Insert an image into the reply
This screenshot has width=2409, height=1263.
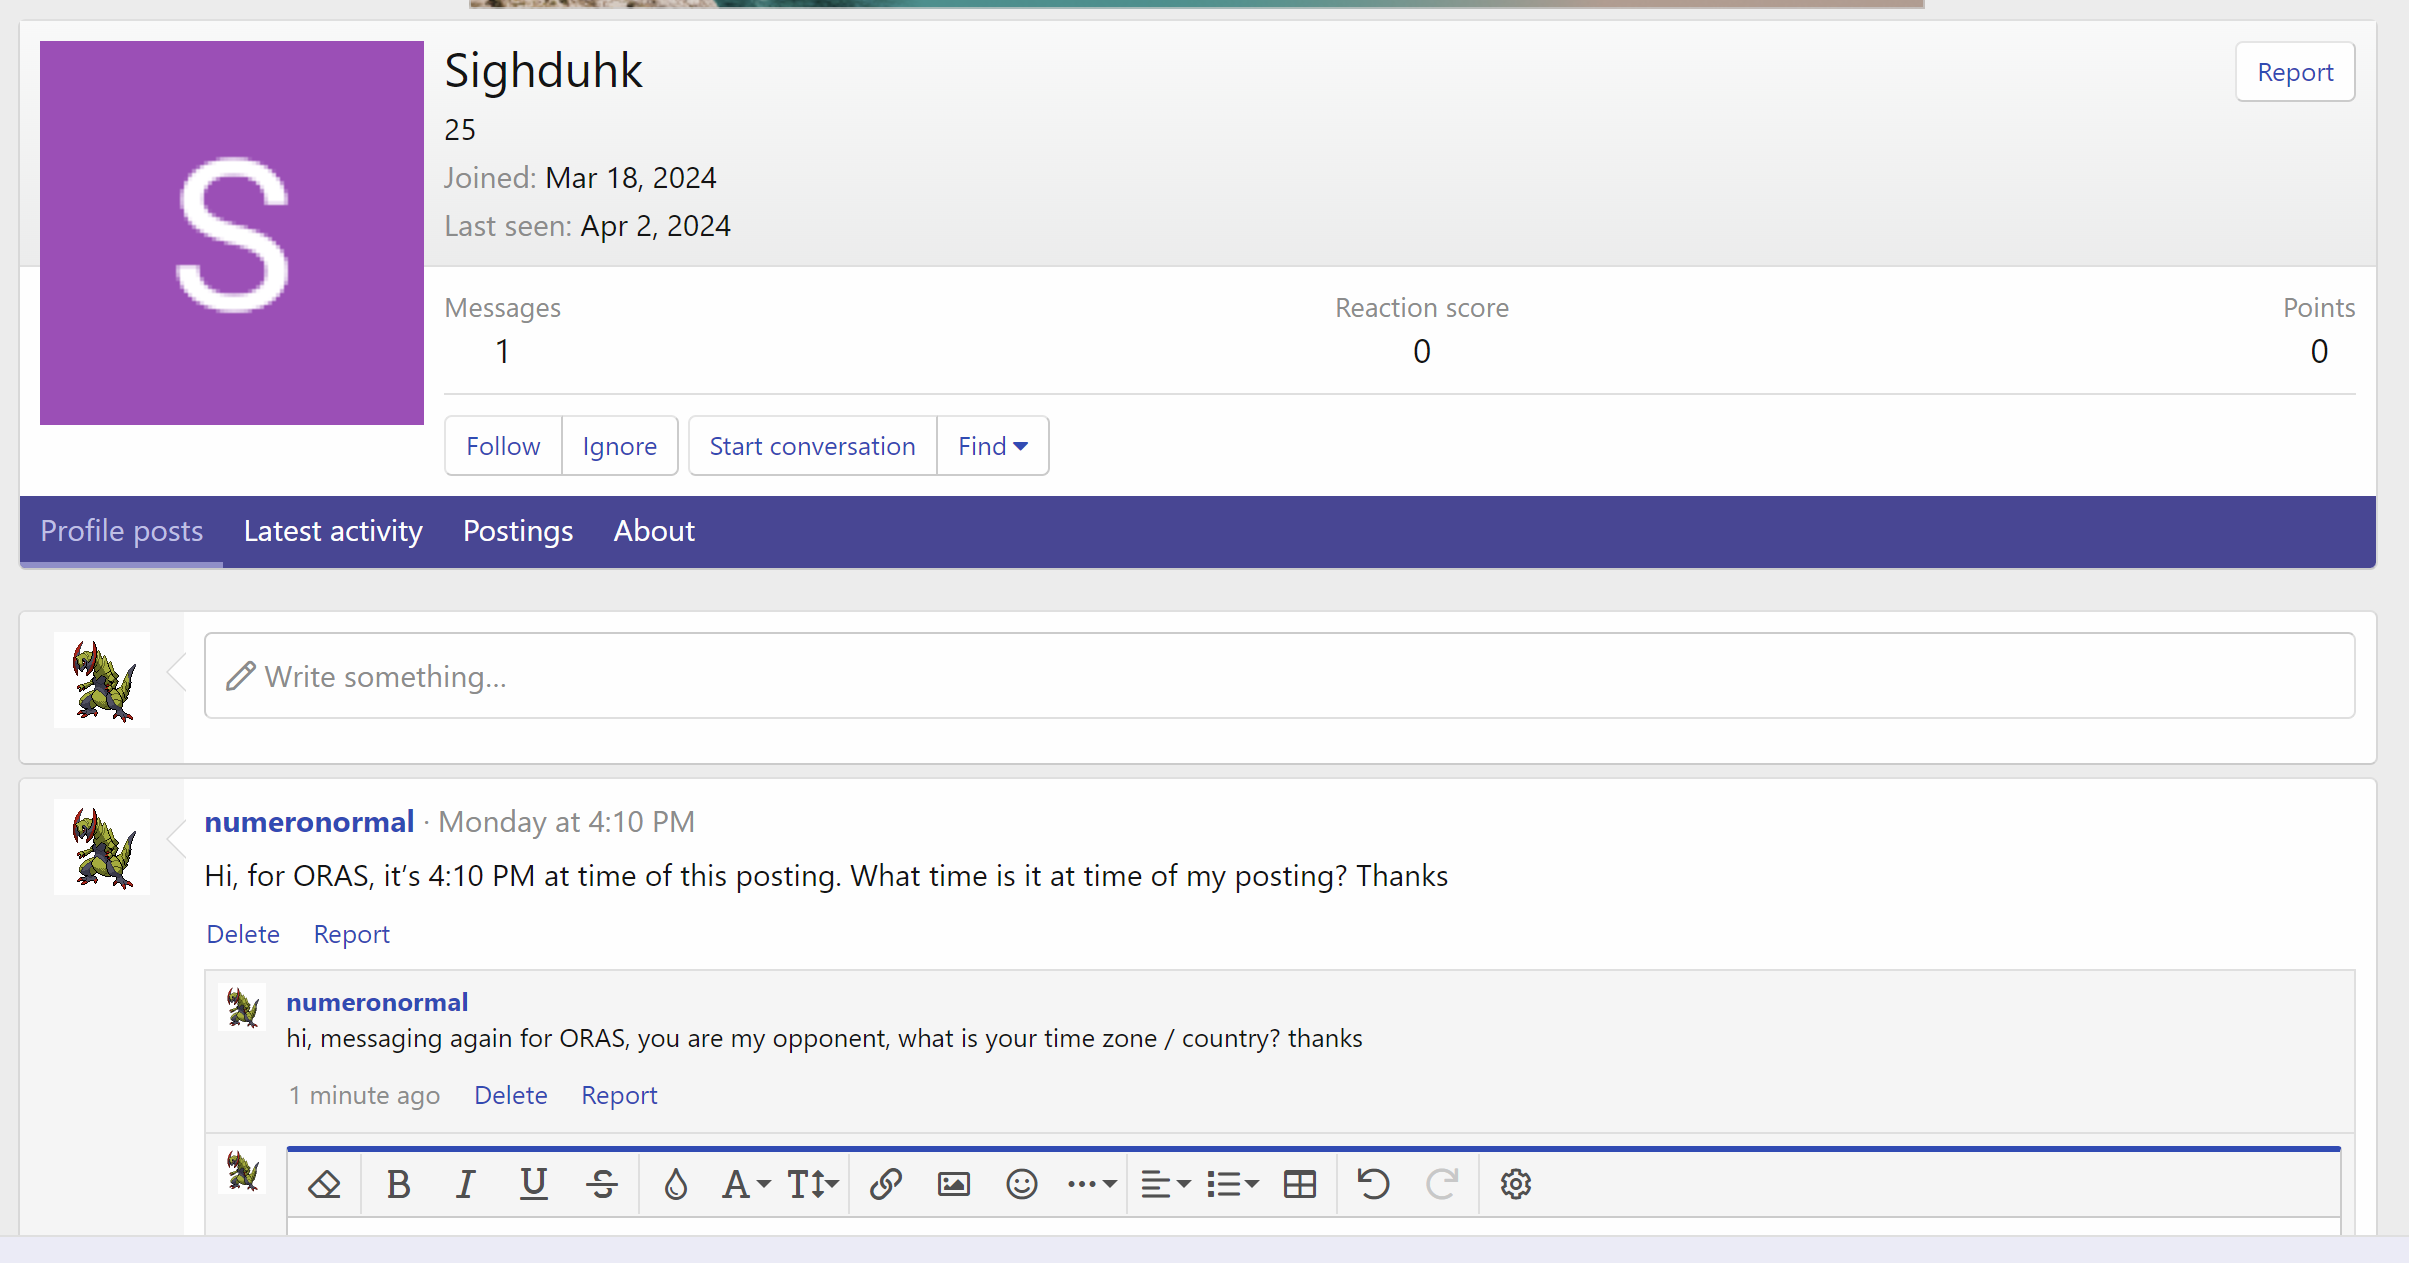point(953,1184)
